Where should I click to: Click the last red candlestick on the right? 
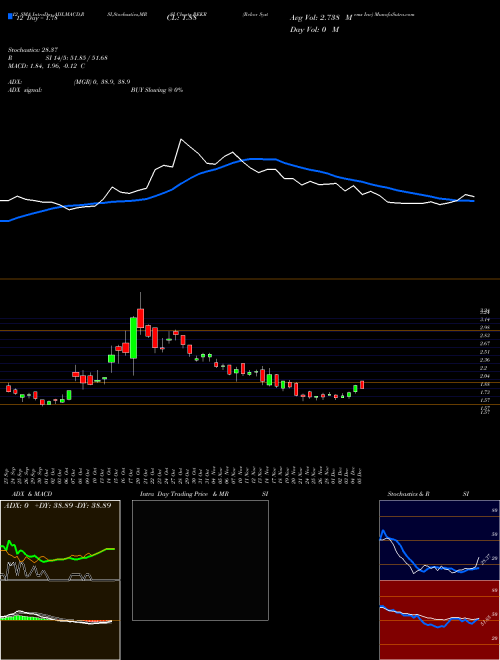(362, 385)
